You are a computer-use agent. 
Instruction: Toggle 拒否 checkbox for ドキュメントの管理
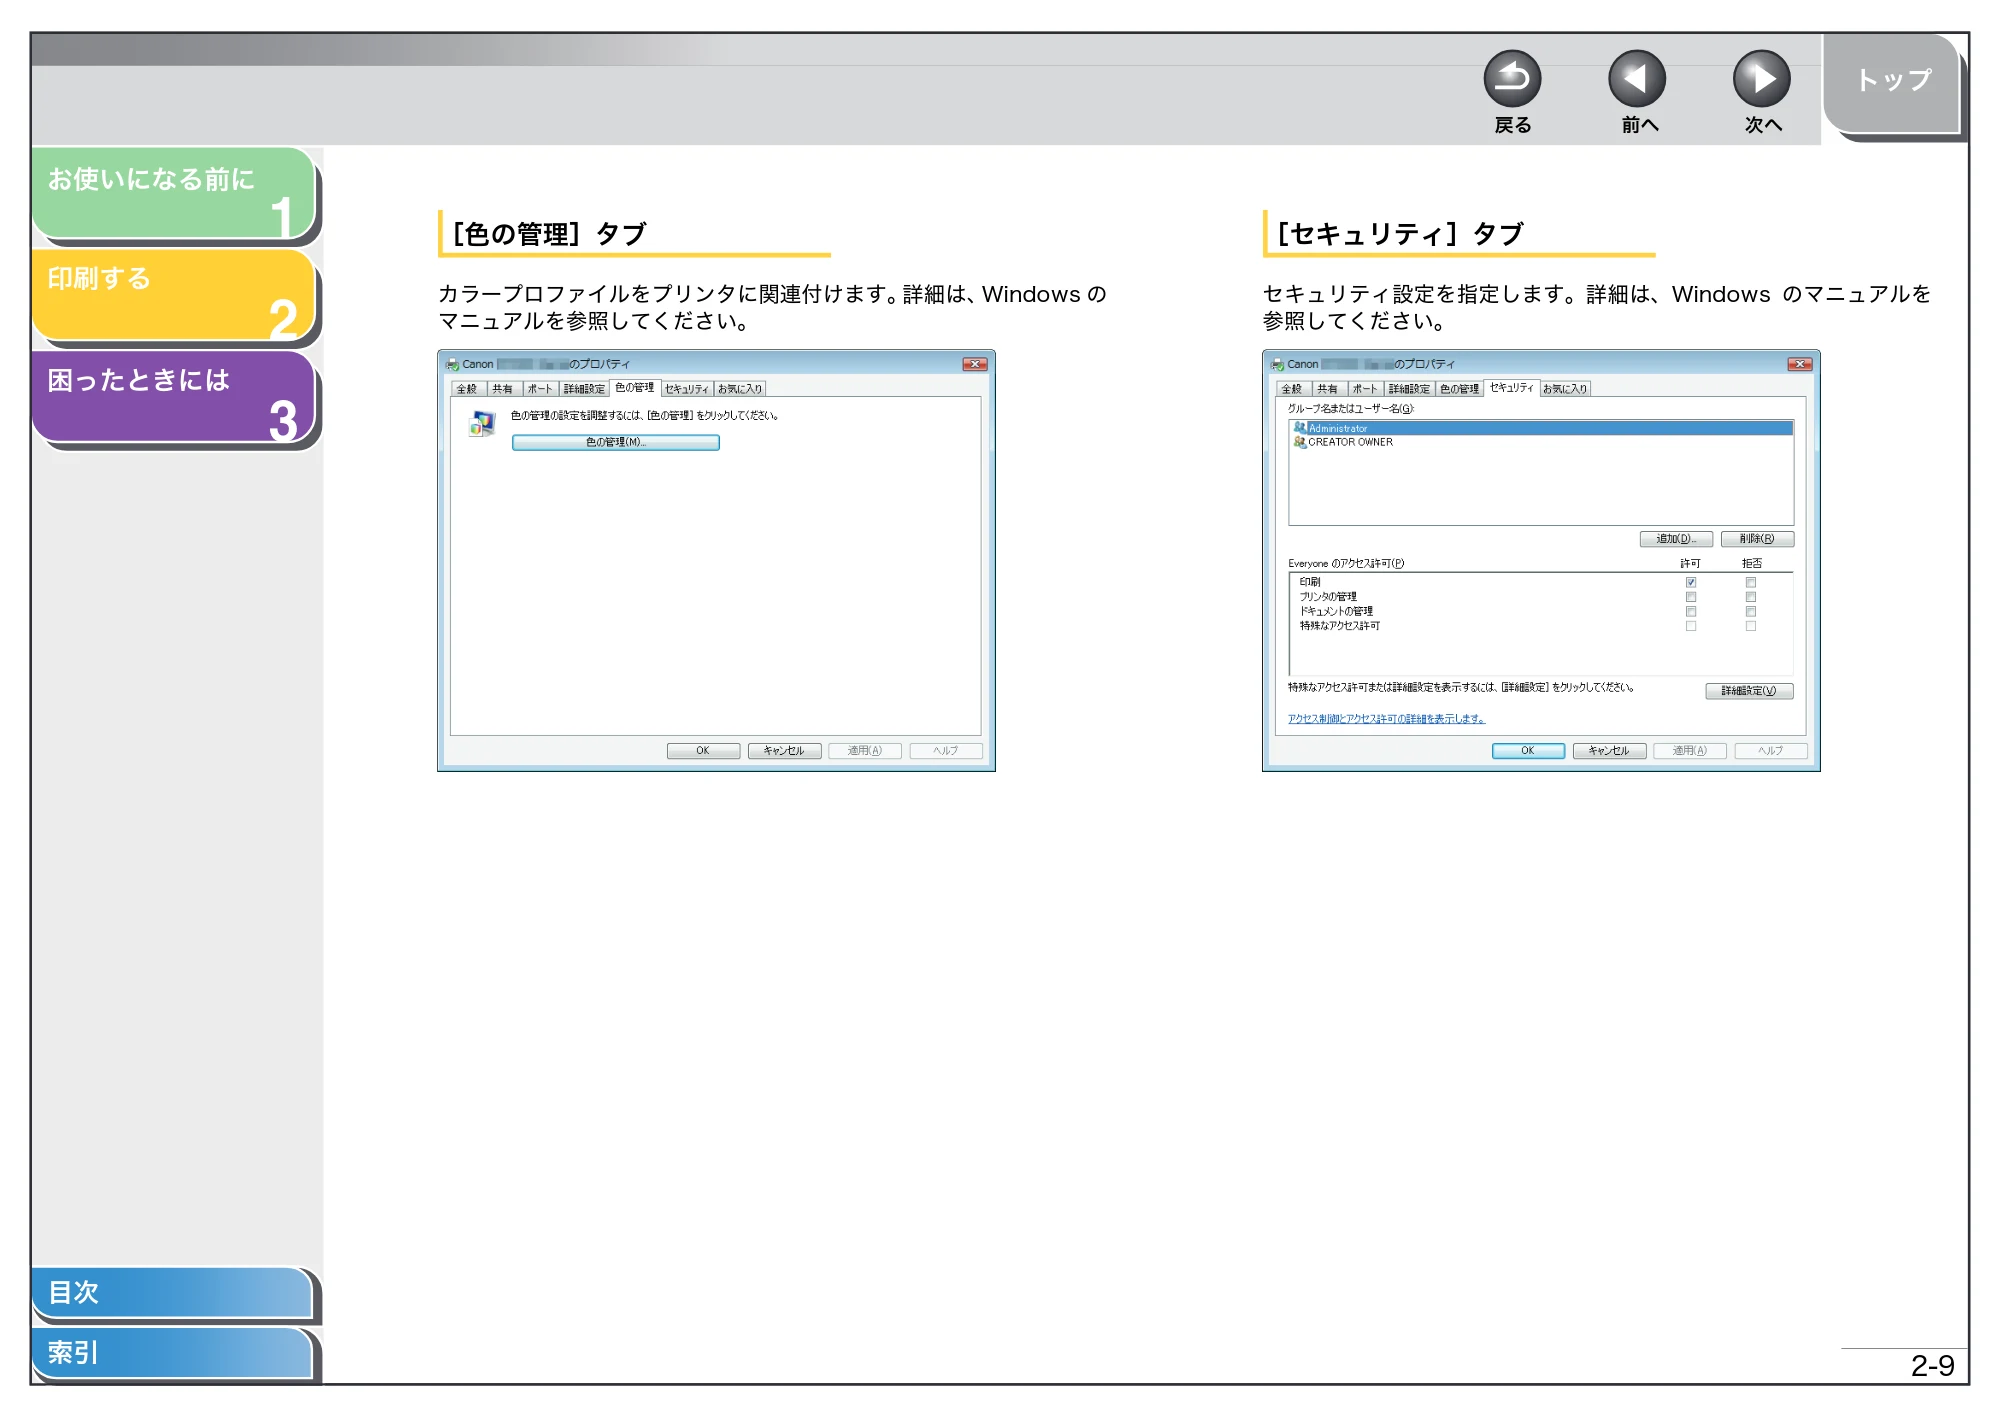pyautogui.click(x=1751, y=611)
